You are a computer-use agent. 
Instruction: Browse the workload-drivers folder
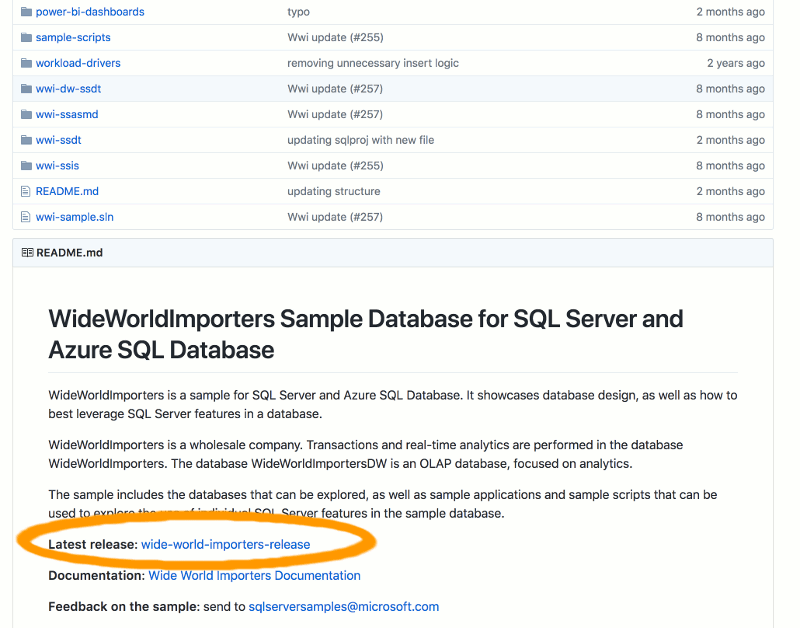[78, 63]
